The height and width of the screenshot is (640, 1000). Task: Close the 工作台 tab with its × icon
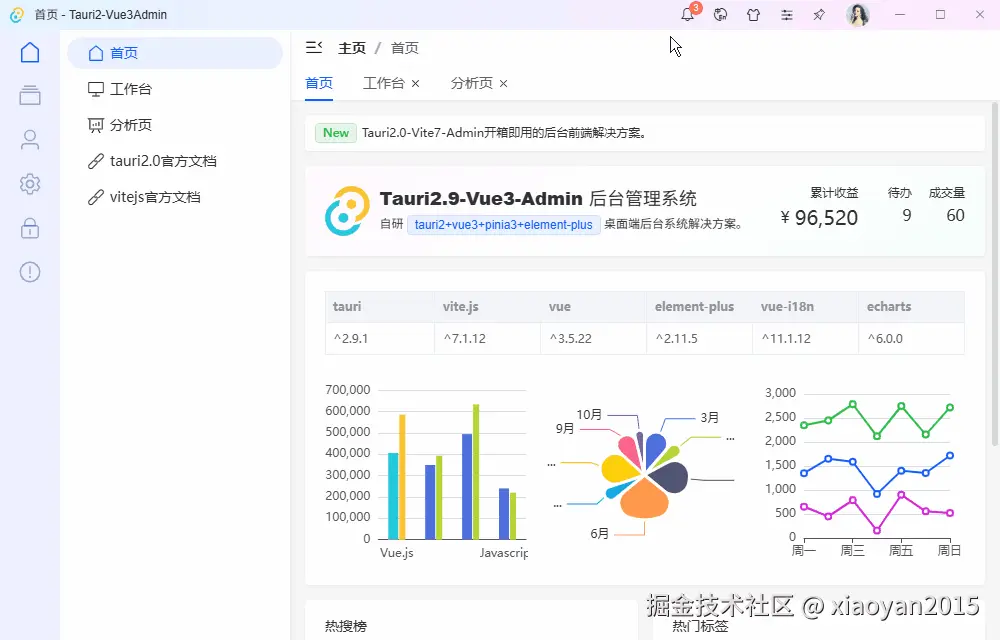pos(417,83)
